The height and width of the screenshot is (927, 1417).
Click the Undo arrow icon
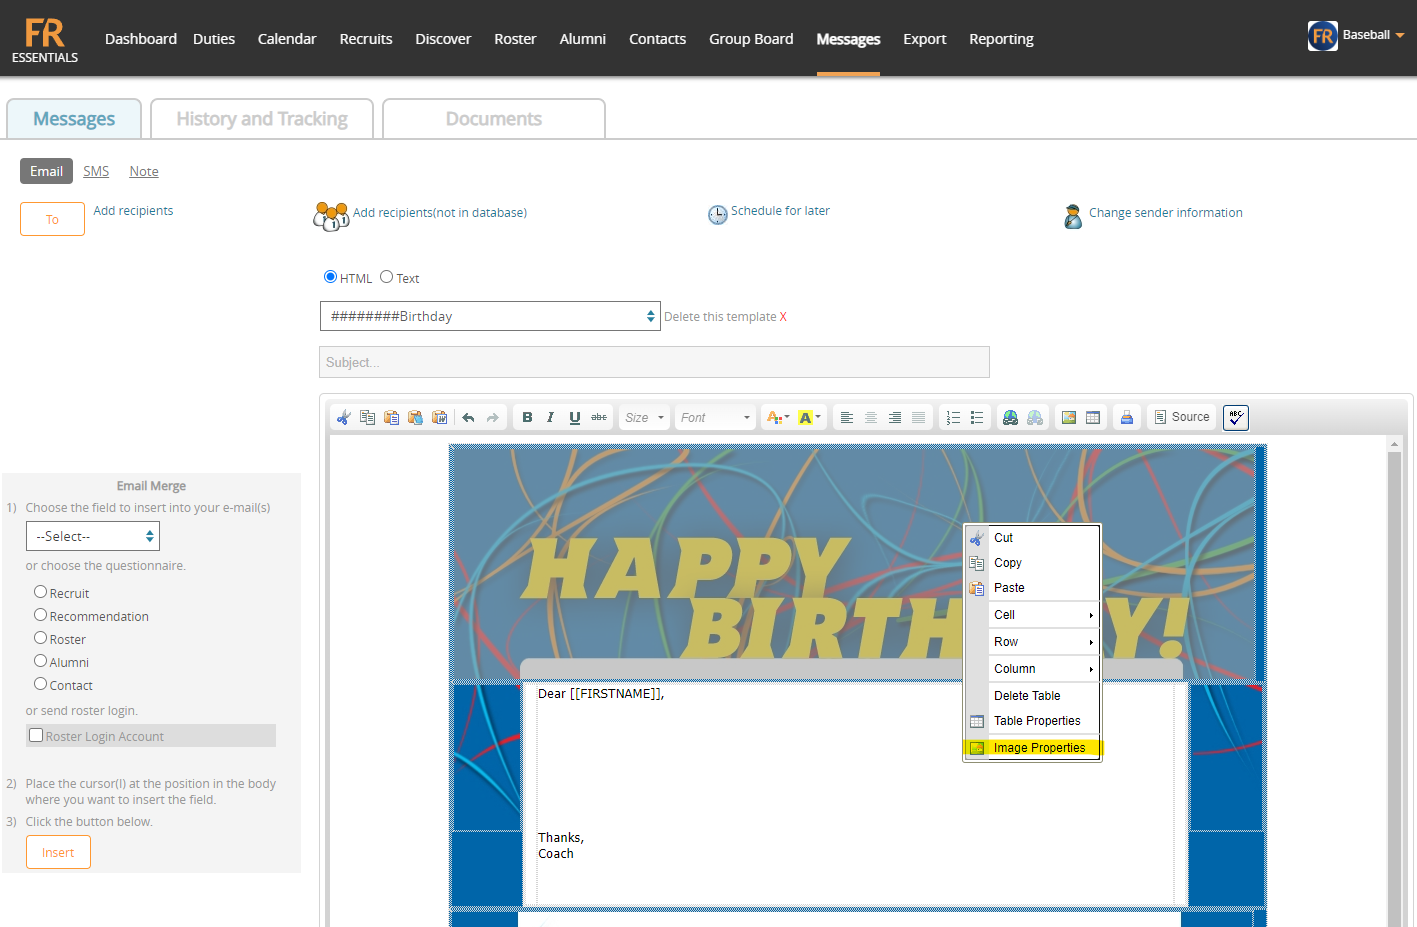pyautogui.click(x=468, y=418)
